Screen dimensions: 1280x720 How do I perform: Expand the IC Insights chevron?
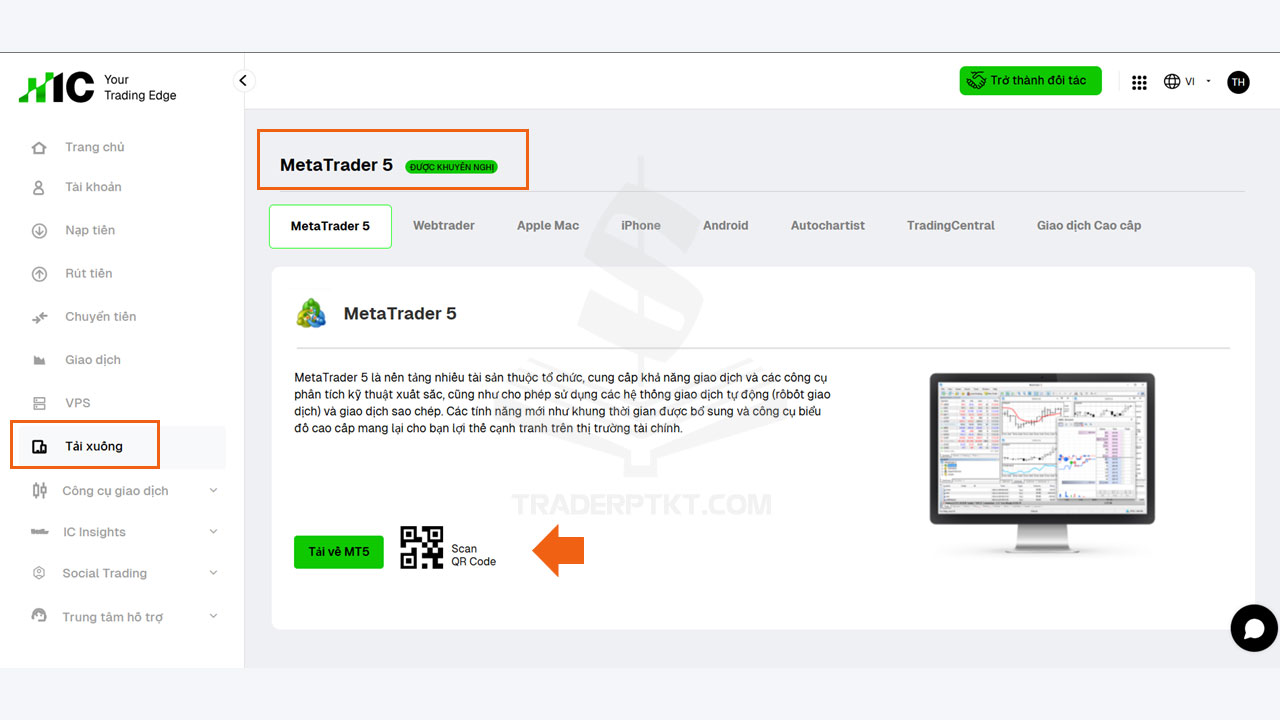[x=213, y=532]
